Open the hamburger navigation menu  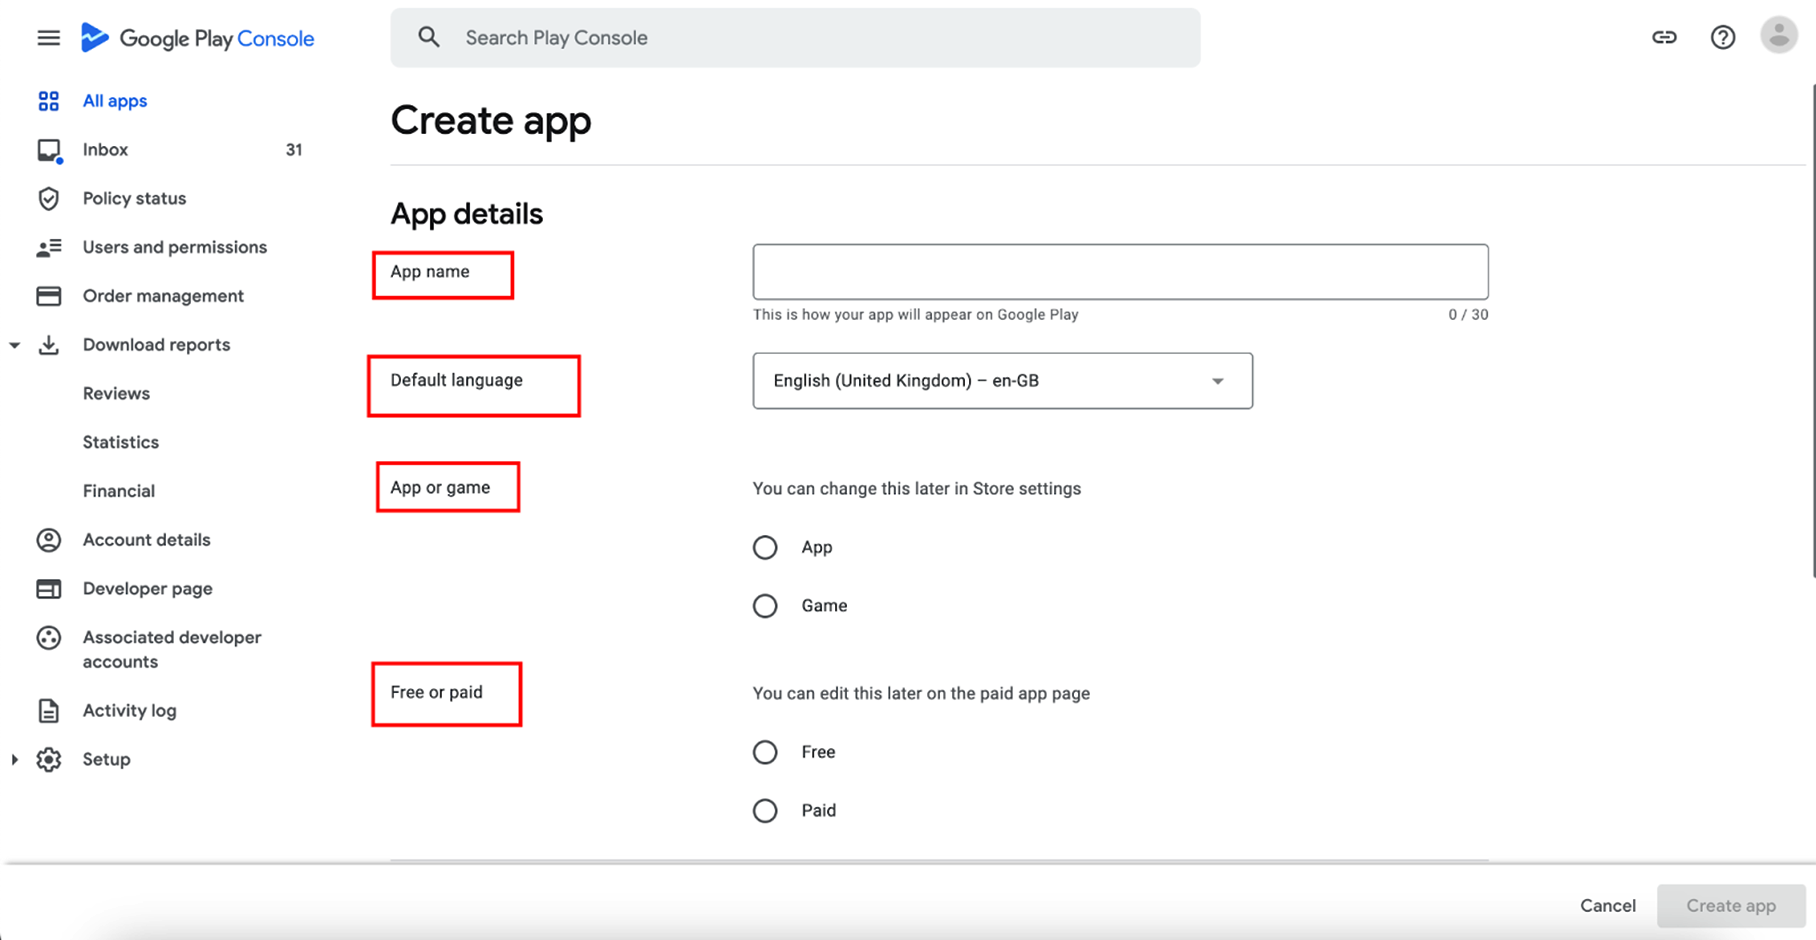click(x=48, y=38)
